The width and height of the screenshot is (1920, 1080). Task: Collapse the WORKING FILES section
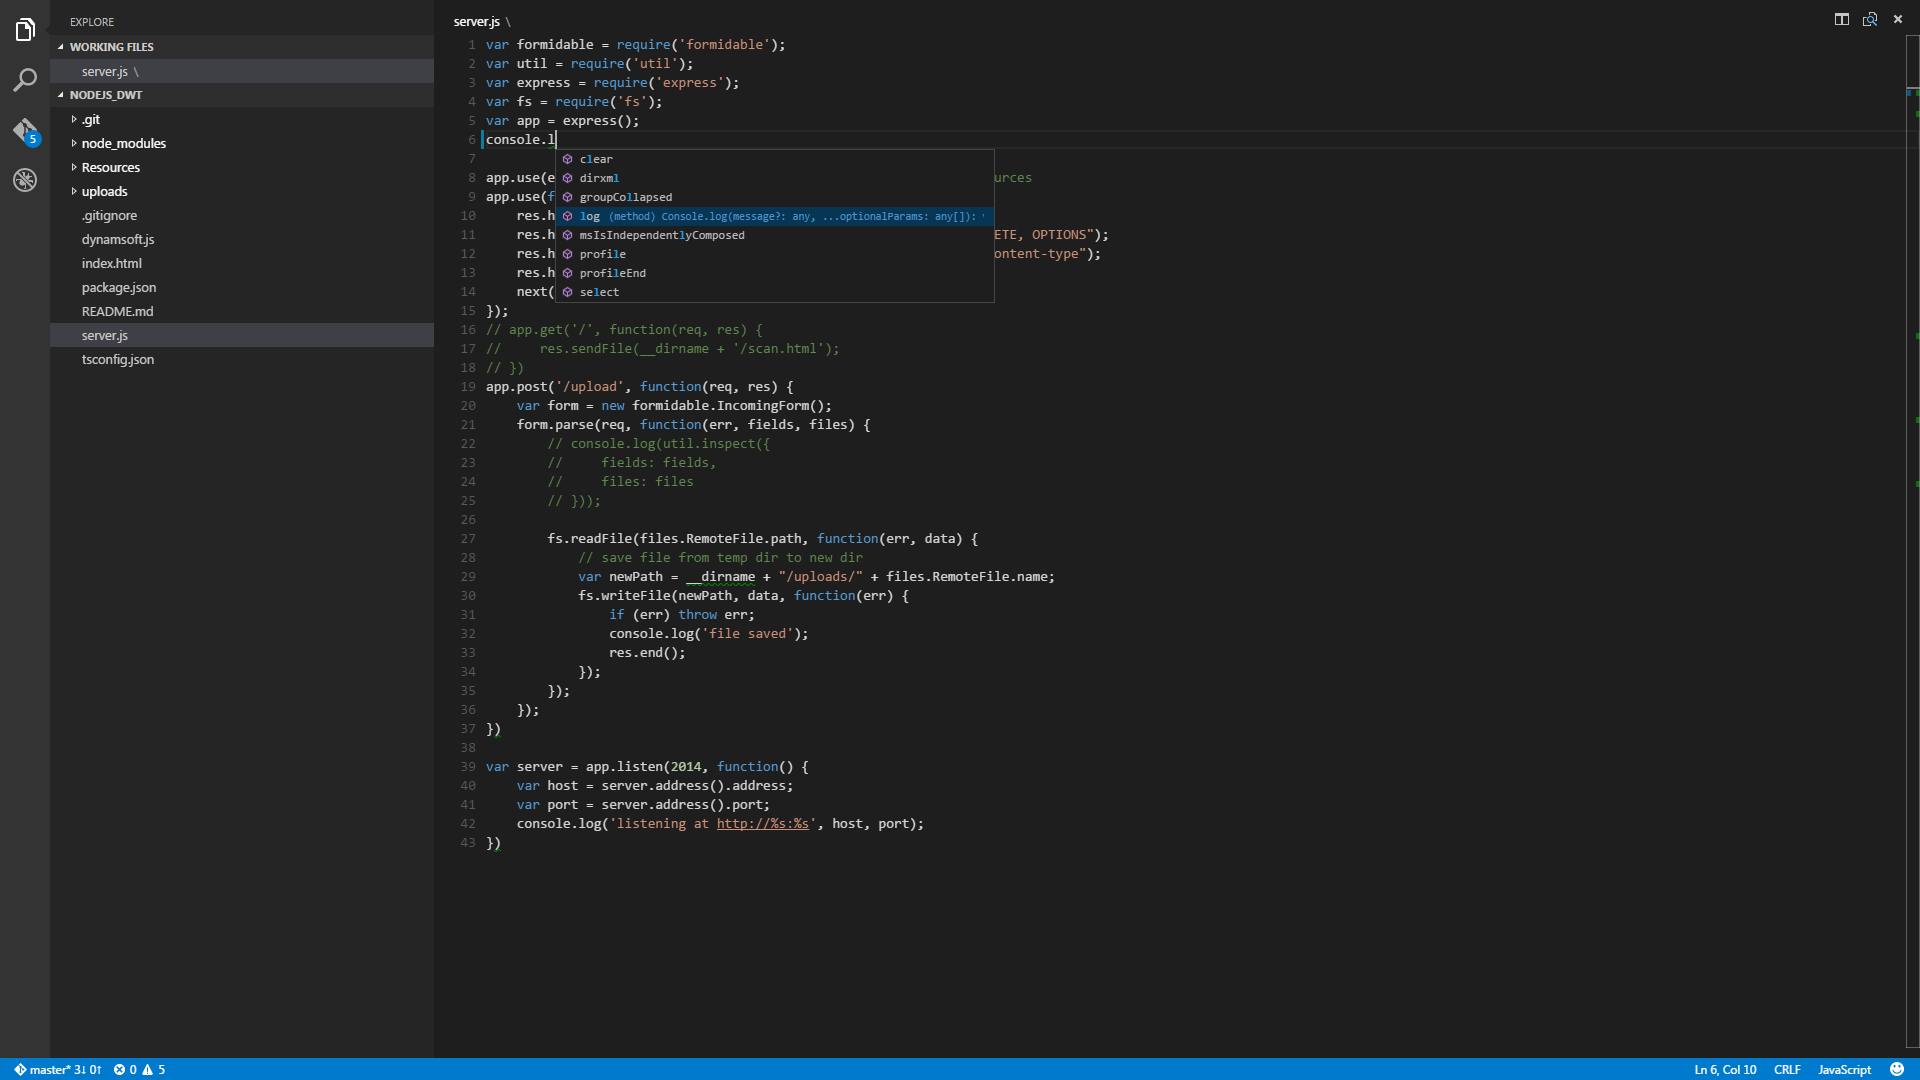[111, 47]
